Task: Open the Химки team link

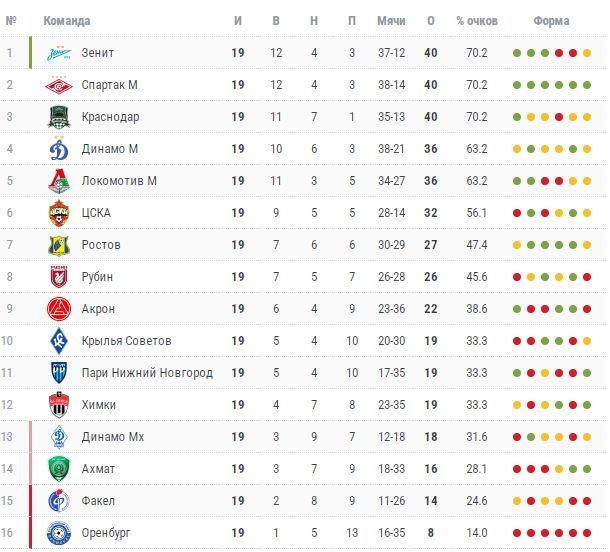Action: pyautogui.click(x=99, y=405)
